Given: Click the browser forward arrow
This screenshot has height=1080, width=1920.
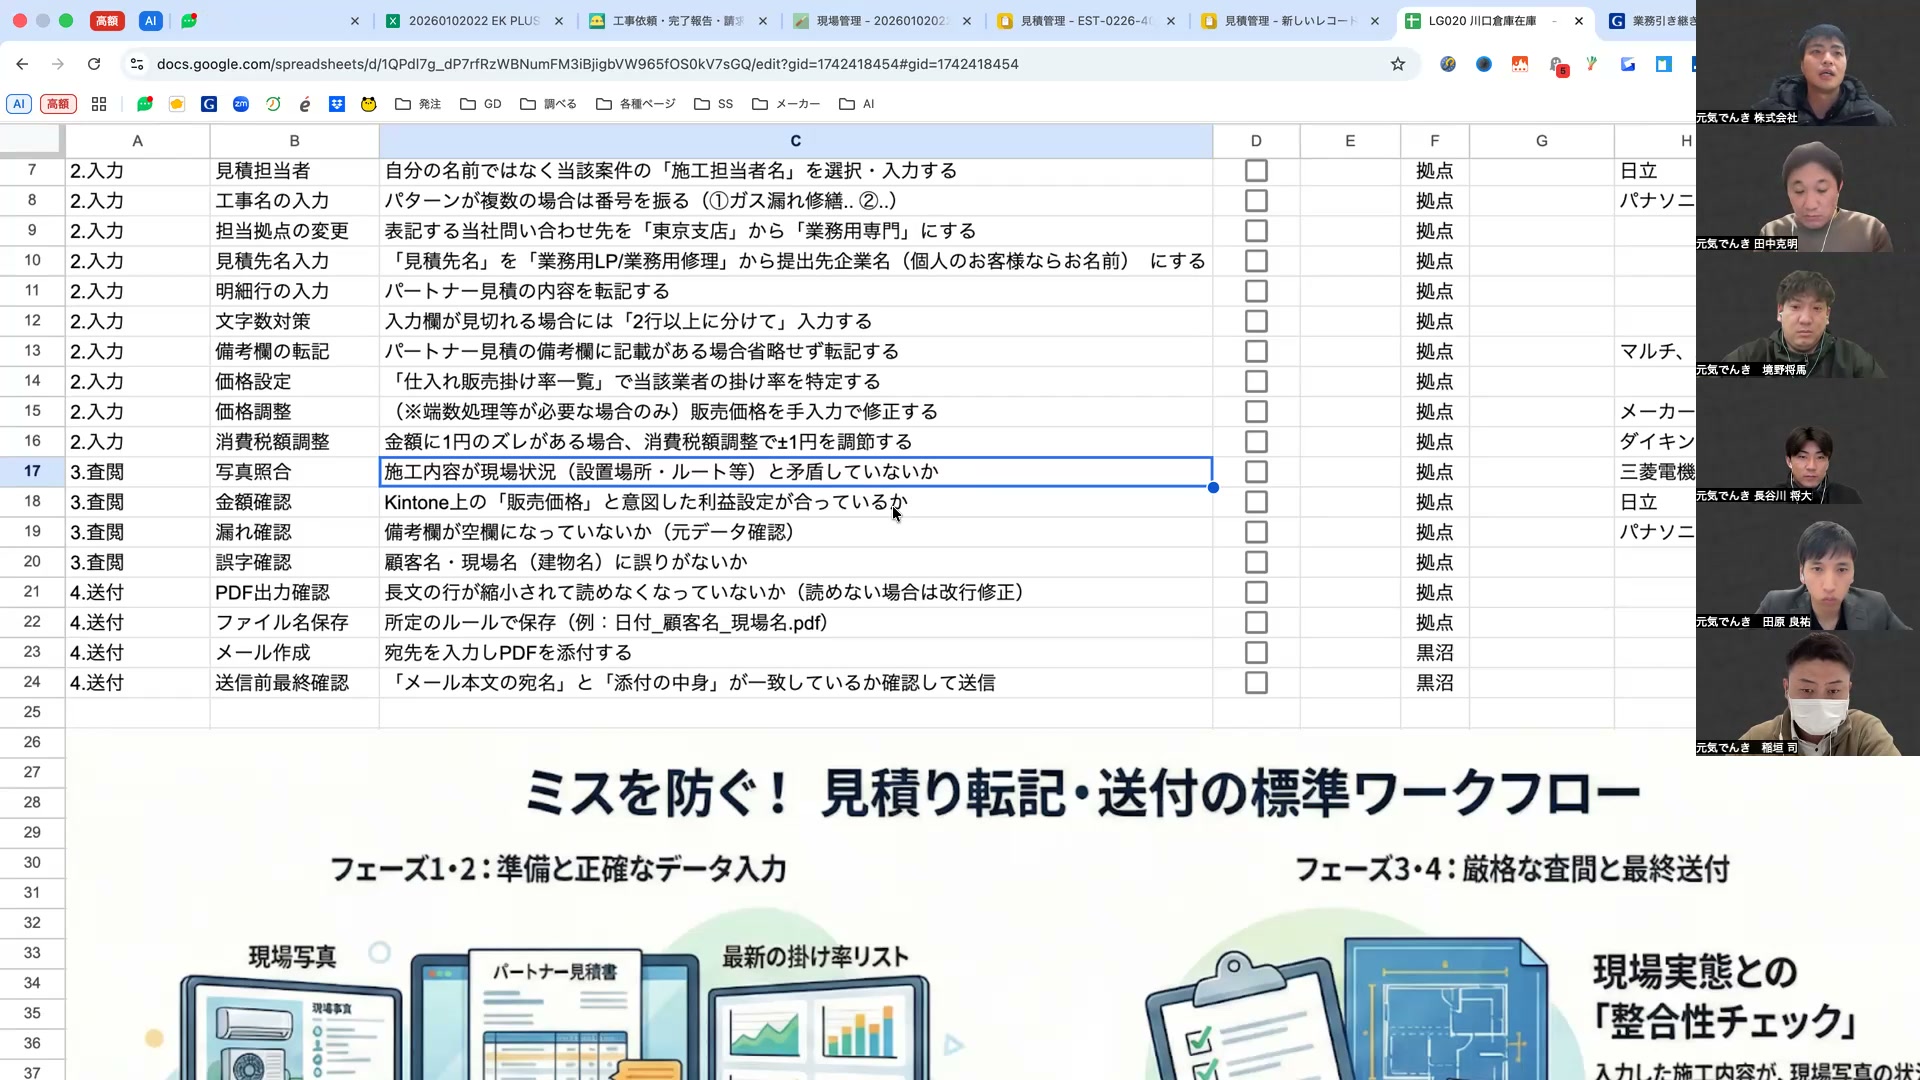Looking at the screenshot, I should click(58, 64).
